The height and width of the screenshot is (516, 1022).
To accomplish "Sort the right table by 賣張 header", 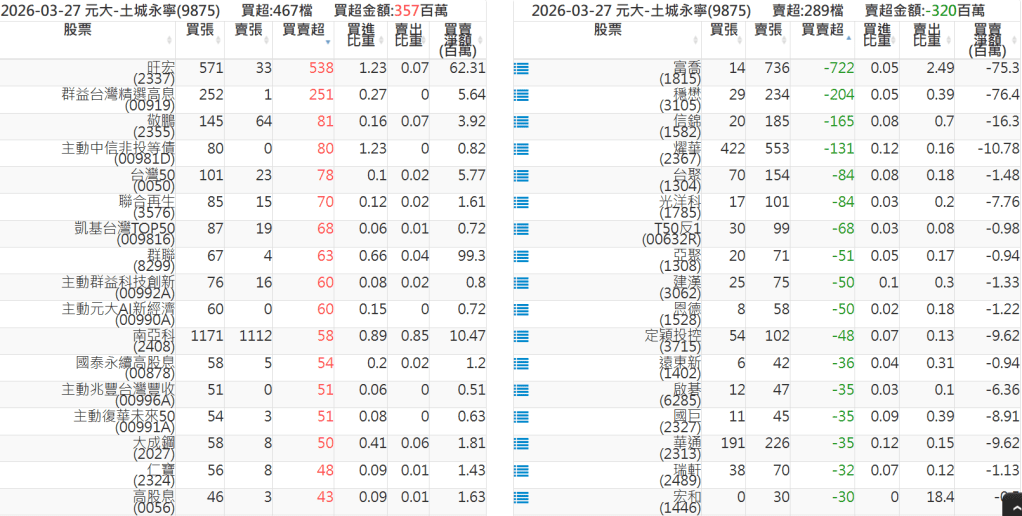I will click(x=768, y=30).
